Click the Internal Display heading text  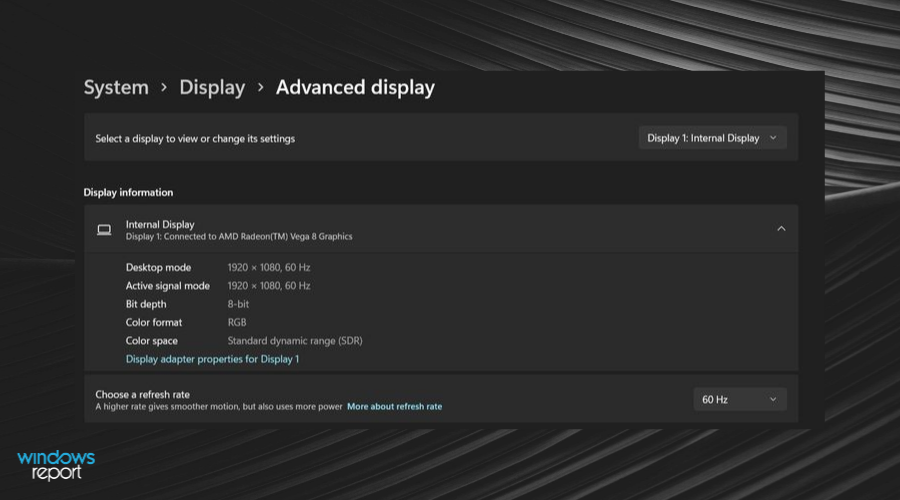click(x=160, y=224)
